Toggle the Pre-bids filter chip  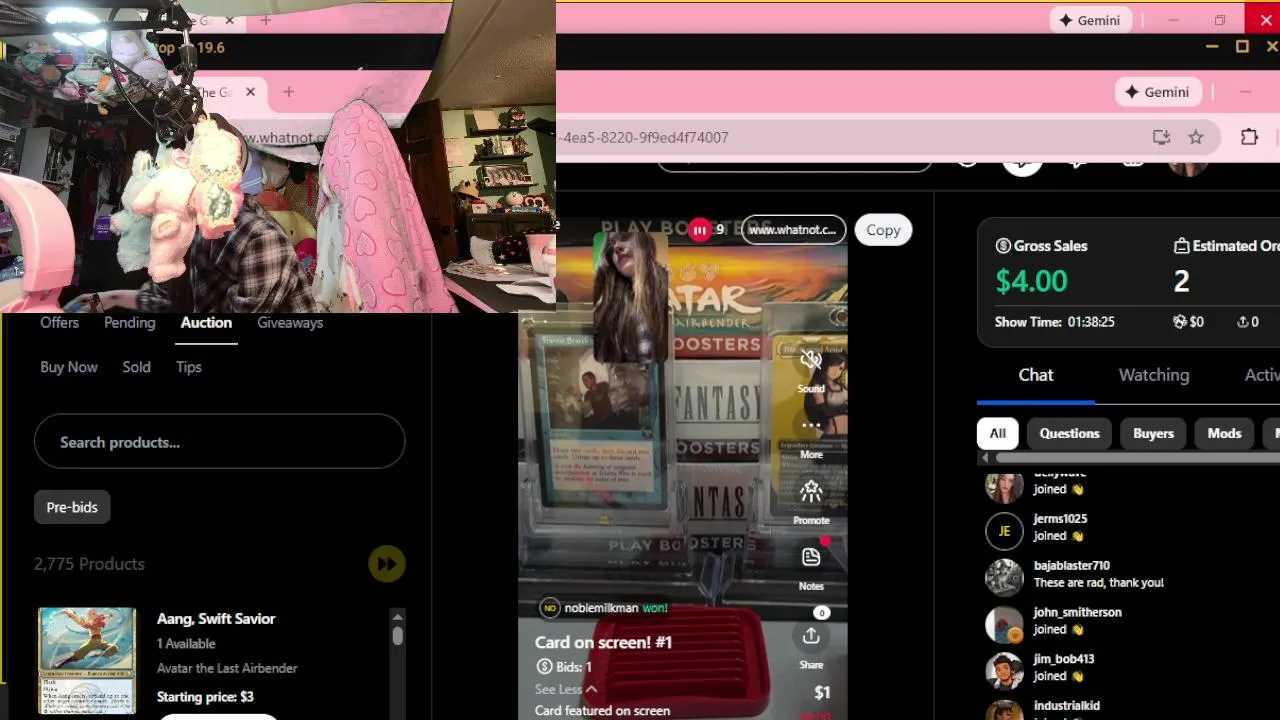point(72,507)
